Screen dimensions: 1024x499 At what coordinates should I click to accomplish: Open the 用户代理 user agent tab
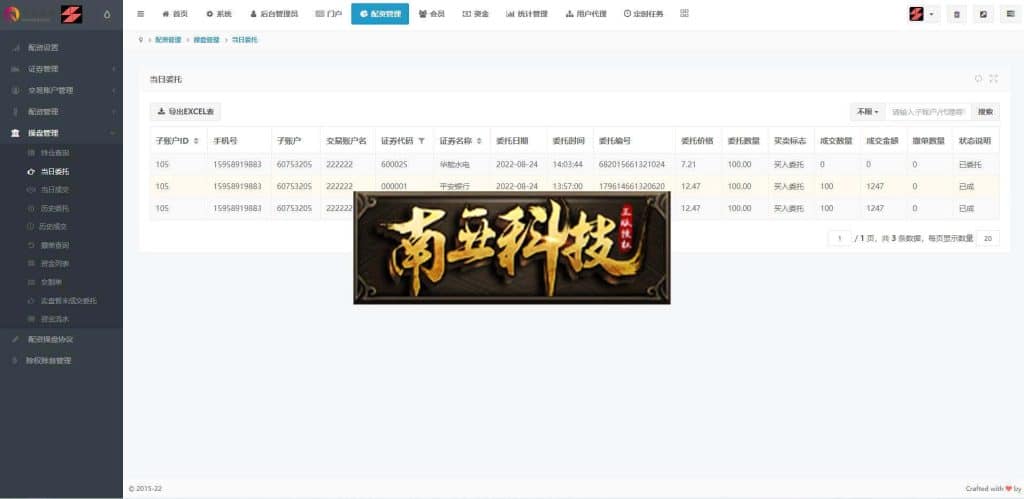coord(586,13)
